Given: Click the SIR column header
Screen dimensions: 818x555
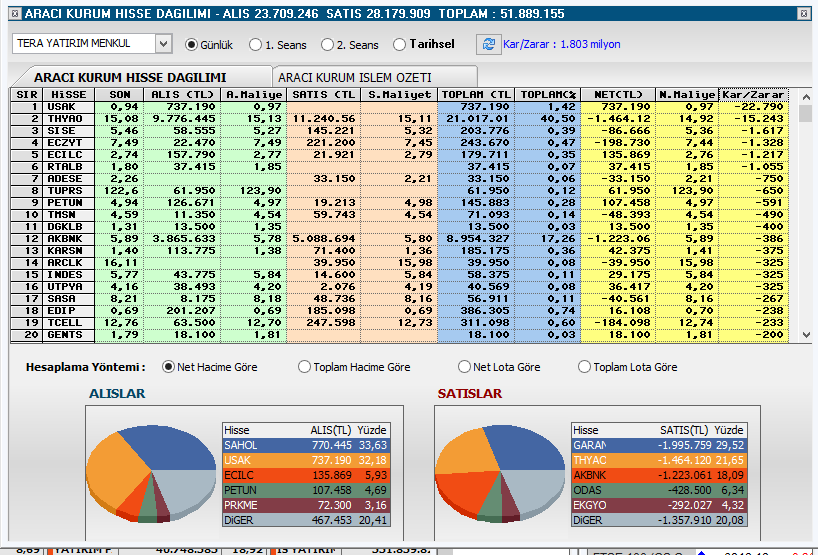Looking at the screenshot, I should point(27,94).
